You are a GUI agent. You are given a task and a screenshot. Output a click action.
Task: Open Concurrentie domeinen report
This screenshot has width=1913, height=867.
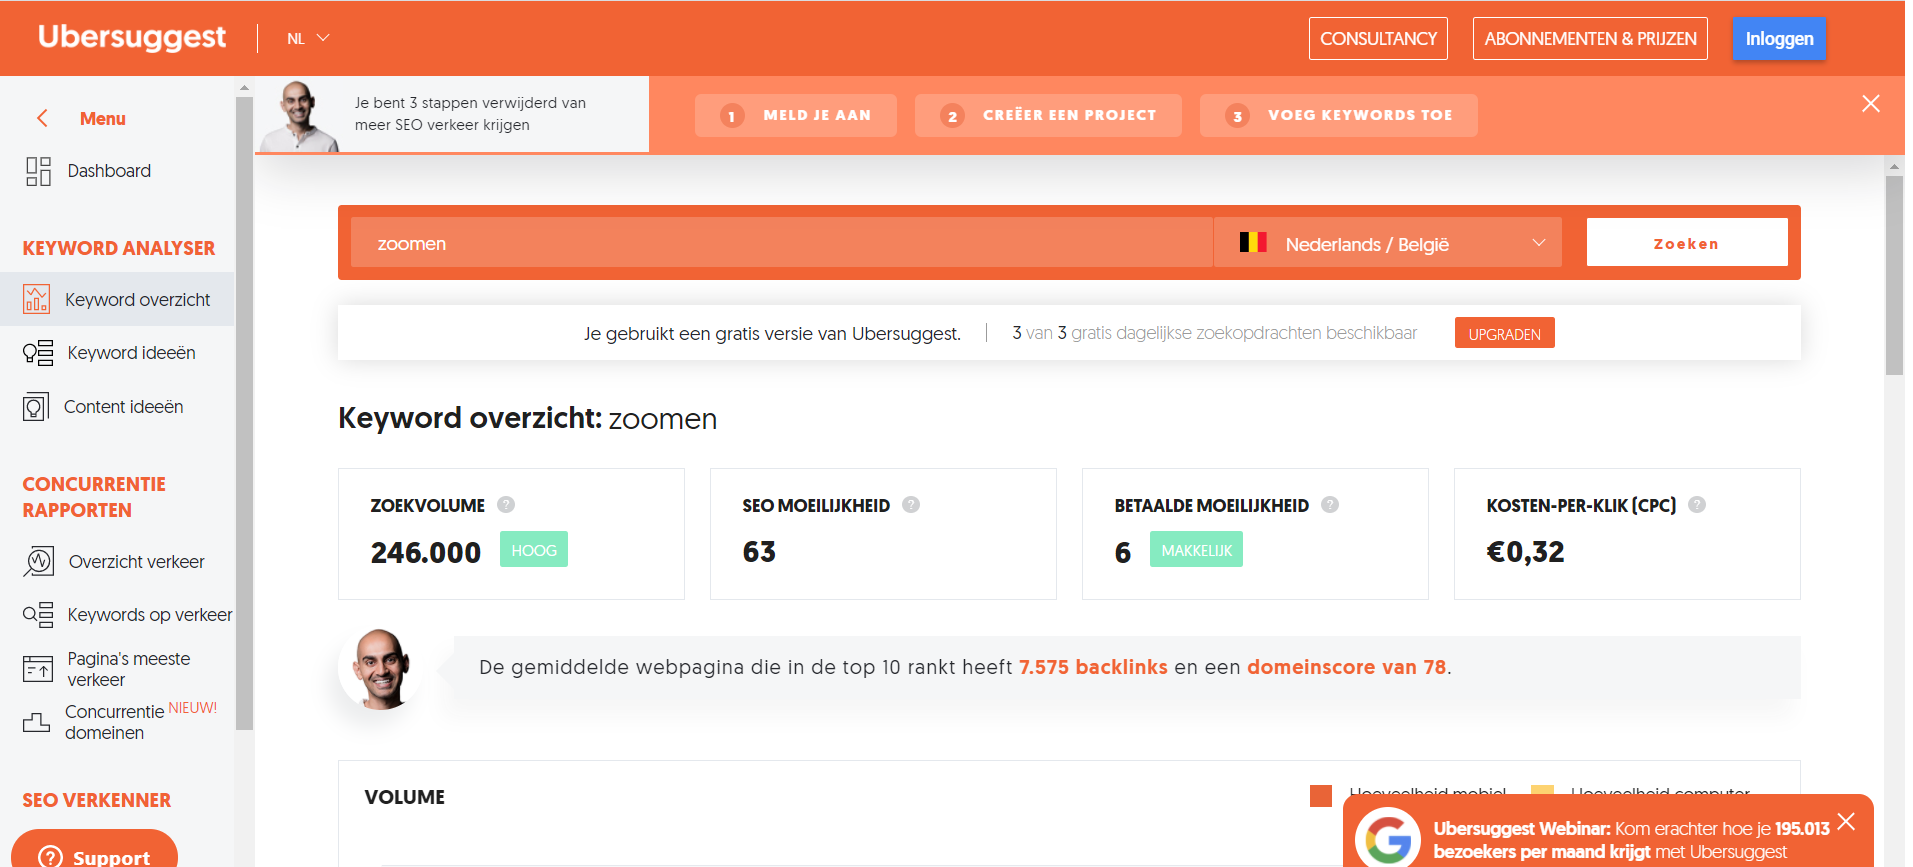point(114,722)
